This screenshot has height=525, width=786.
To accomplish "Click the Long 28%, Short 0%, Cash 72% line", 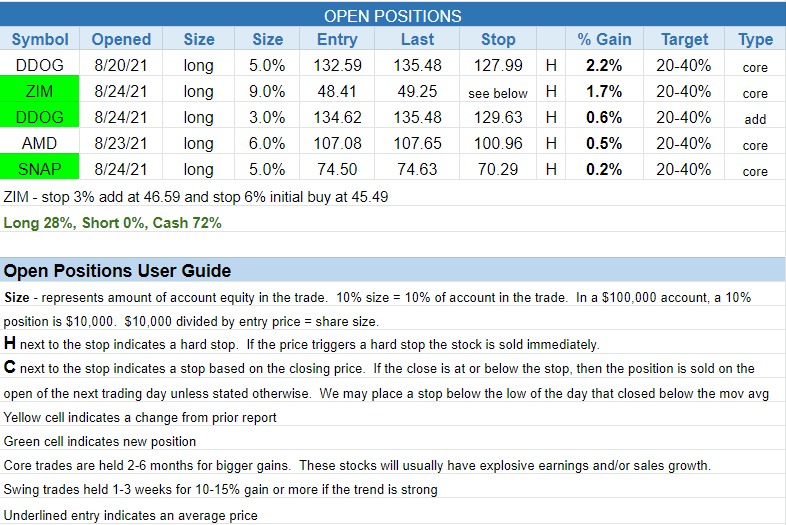I will click(112, 223).
